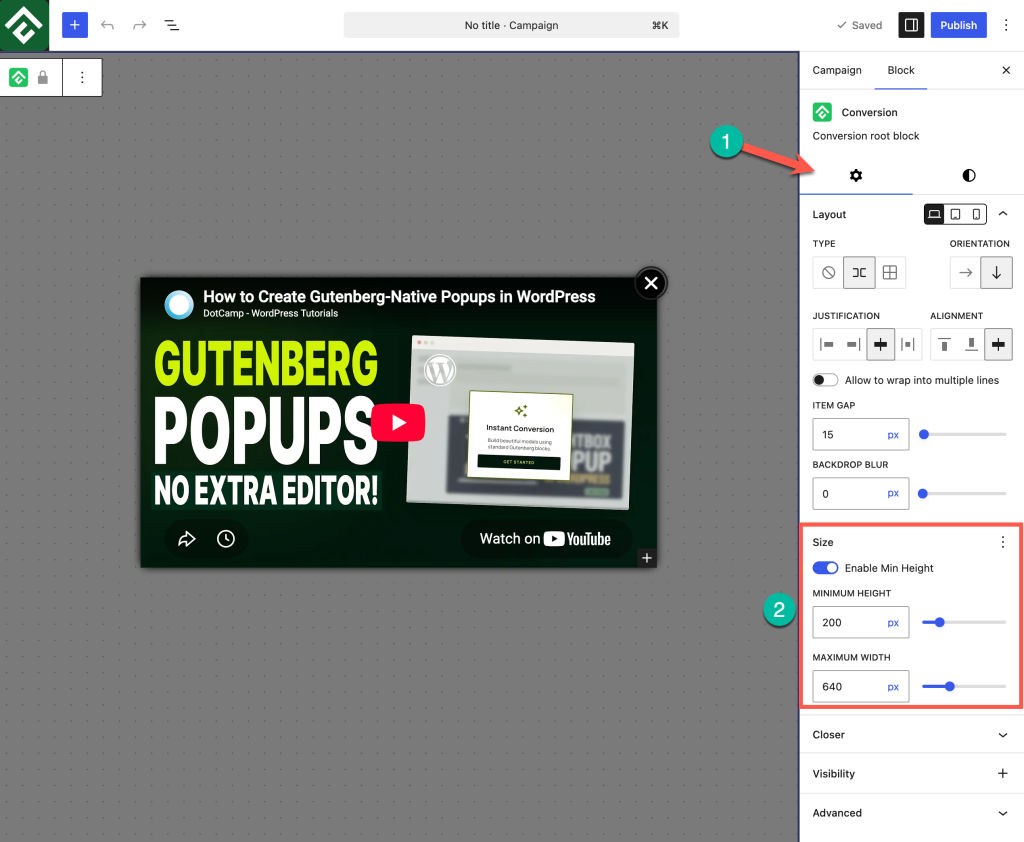The width and height of the screenshot is (1024, 842).
Task: Open the document overview list view
Action: coord(171,25)
